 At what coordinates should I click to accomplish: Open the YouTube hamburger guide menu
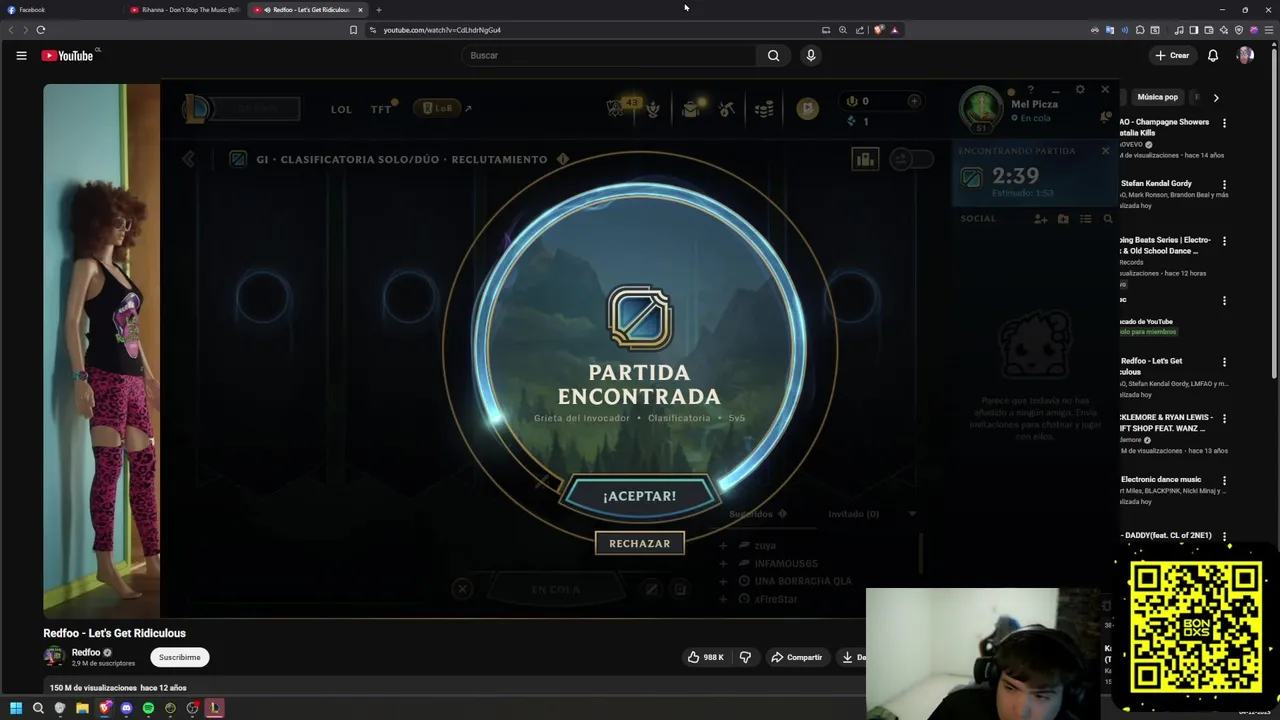click(x=21, y=56)
